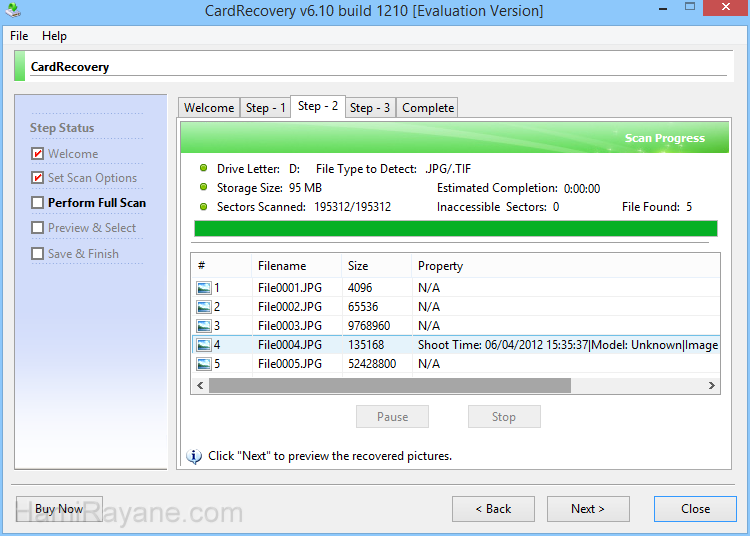Click the size value 65536

363,307
